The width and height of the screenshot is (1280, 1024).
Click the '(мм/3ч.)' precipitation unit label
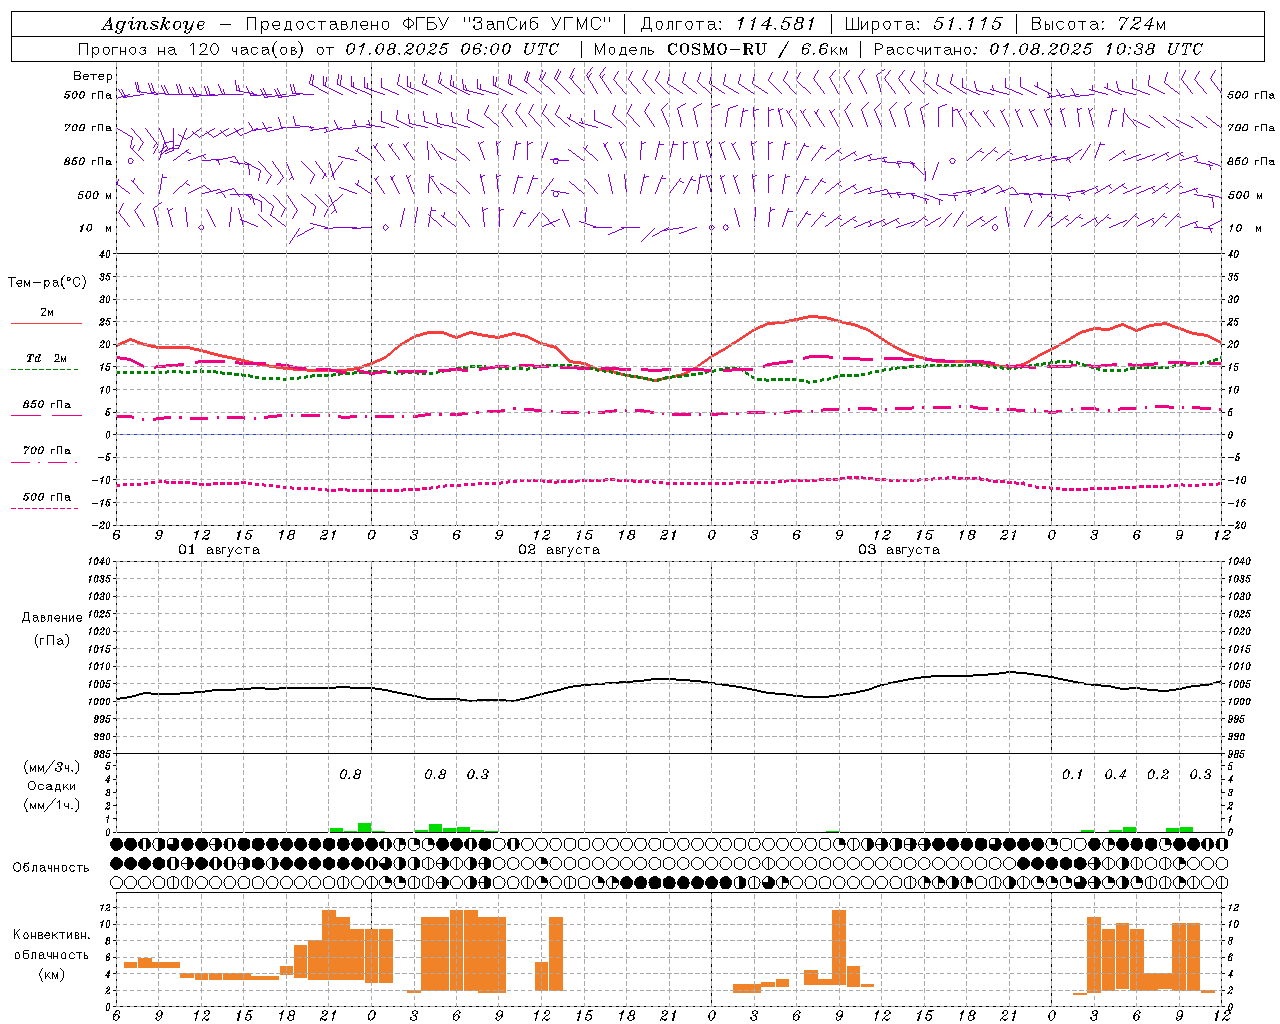[x=52, y=767]
